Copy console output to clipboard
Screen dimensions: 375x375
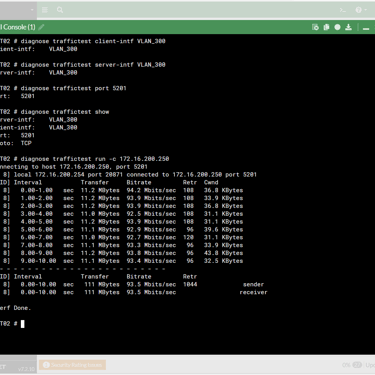(326, 27)
